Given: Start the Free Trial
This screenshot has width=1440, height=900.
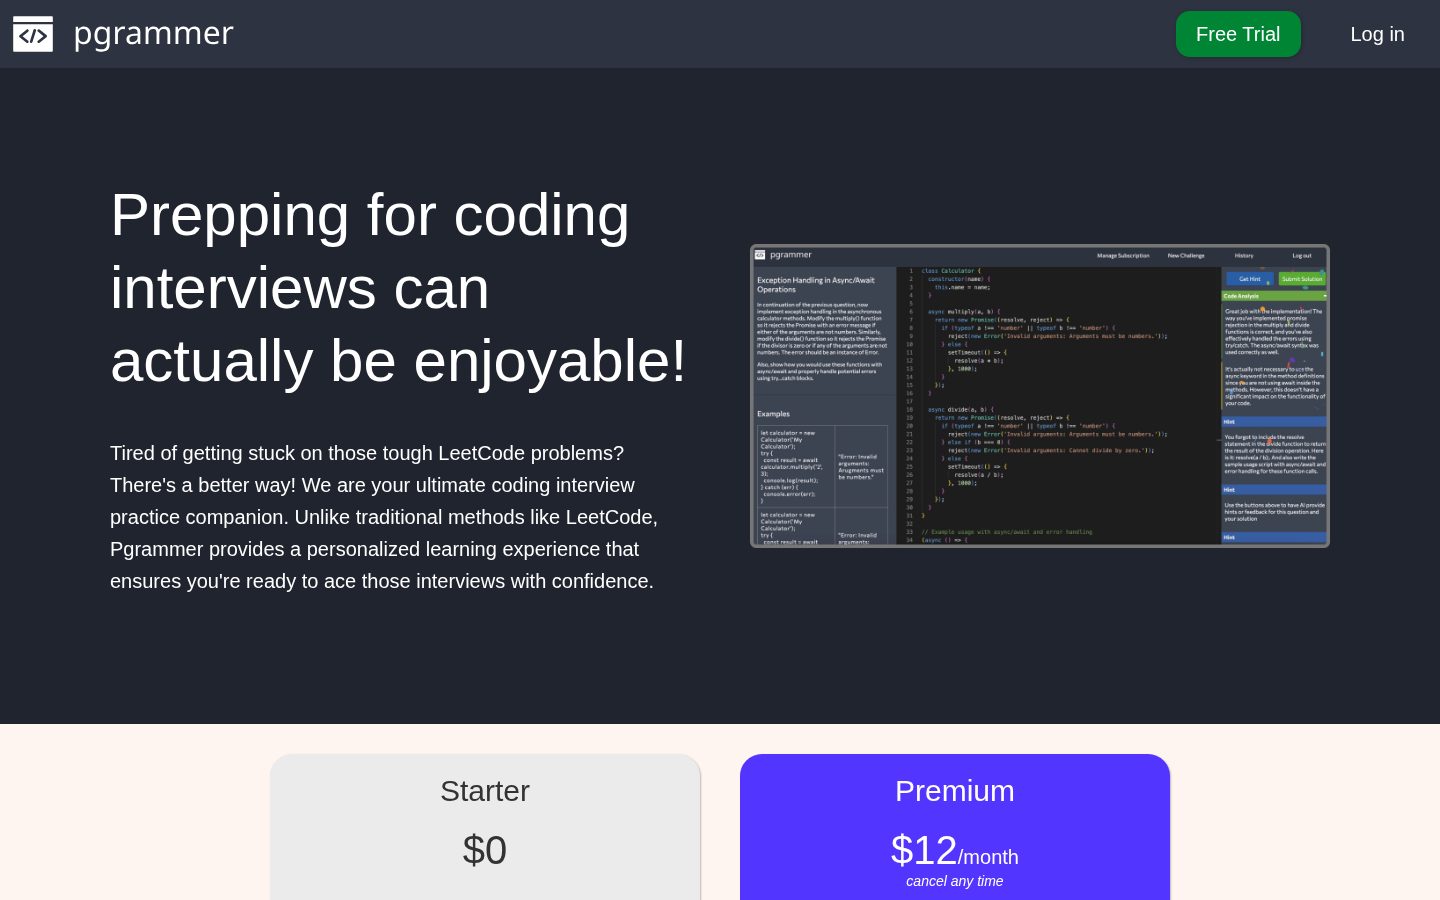Looking at the screenshot, I should (1238, 34).
